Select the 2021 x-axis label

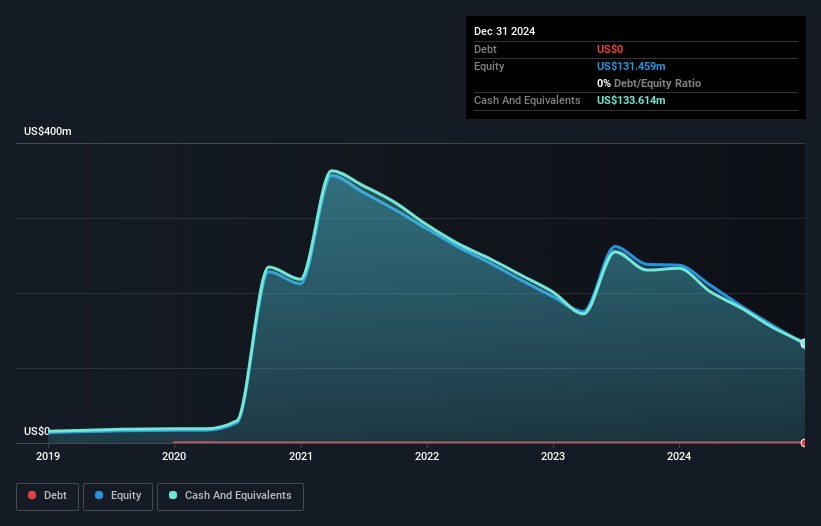(x=300, y=457)
